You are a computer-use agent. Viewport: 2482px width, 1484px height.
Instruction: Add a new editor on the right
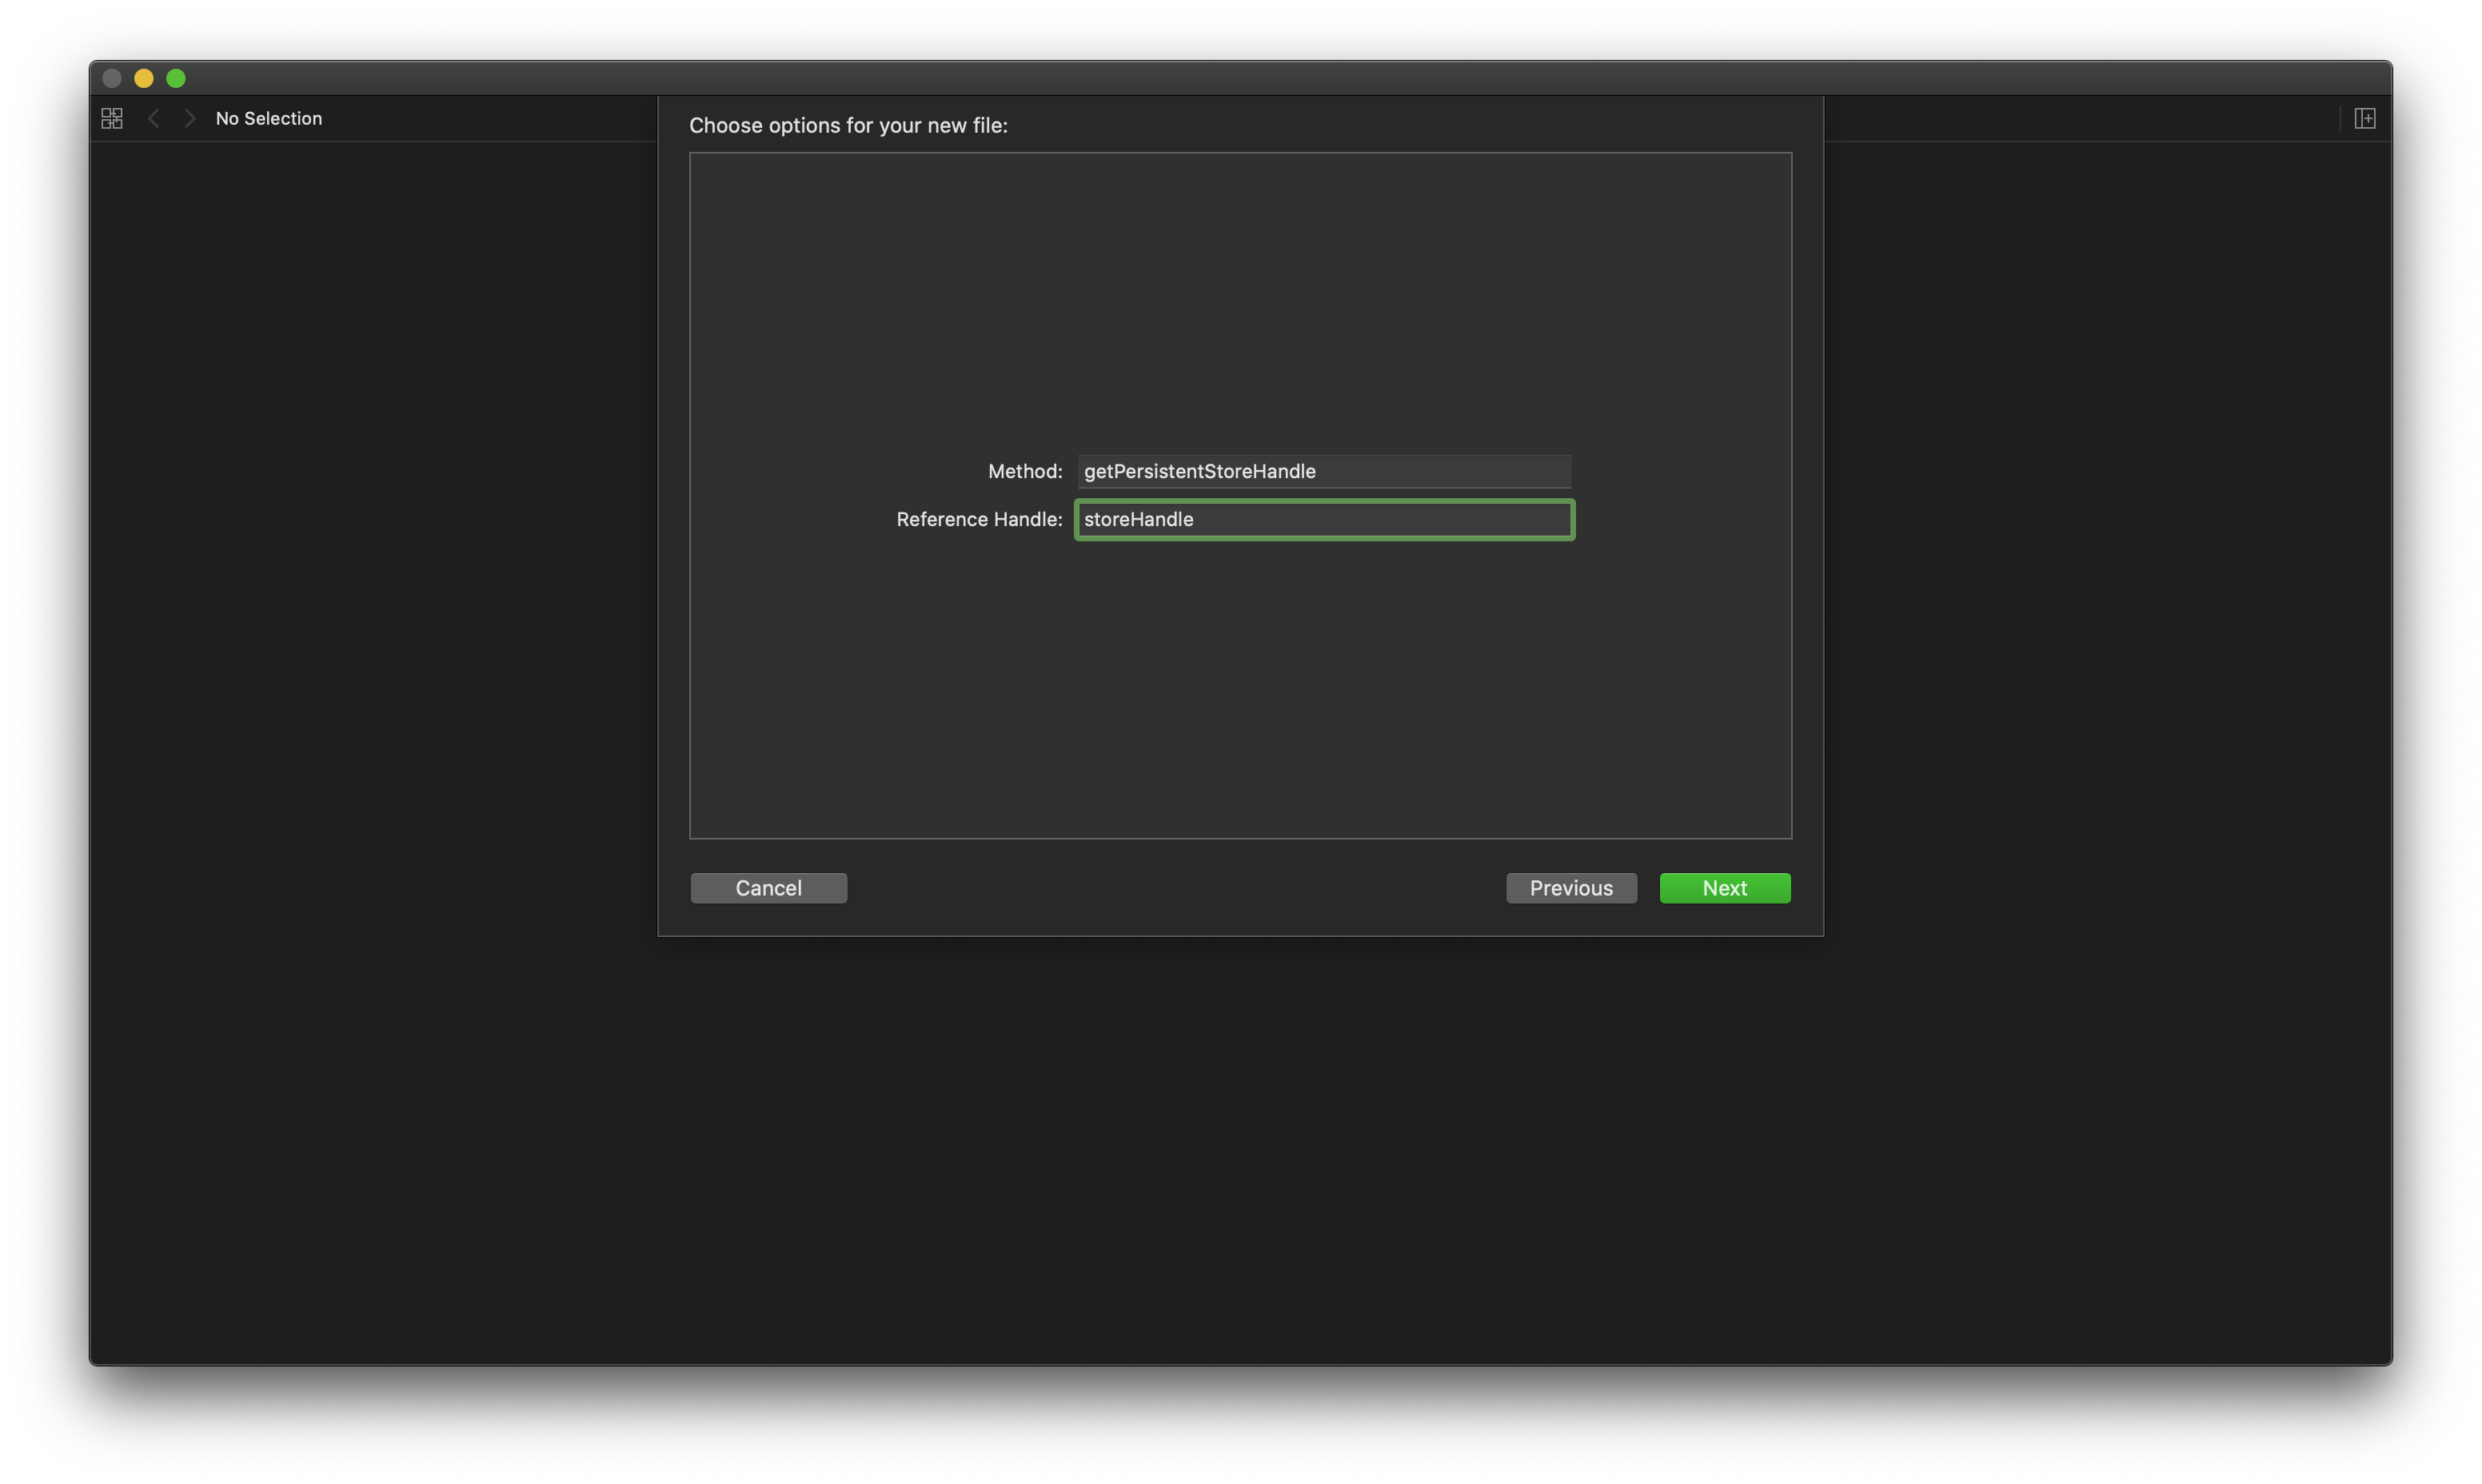pos(2364,118)
